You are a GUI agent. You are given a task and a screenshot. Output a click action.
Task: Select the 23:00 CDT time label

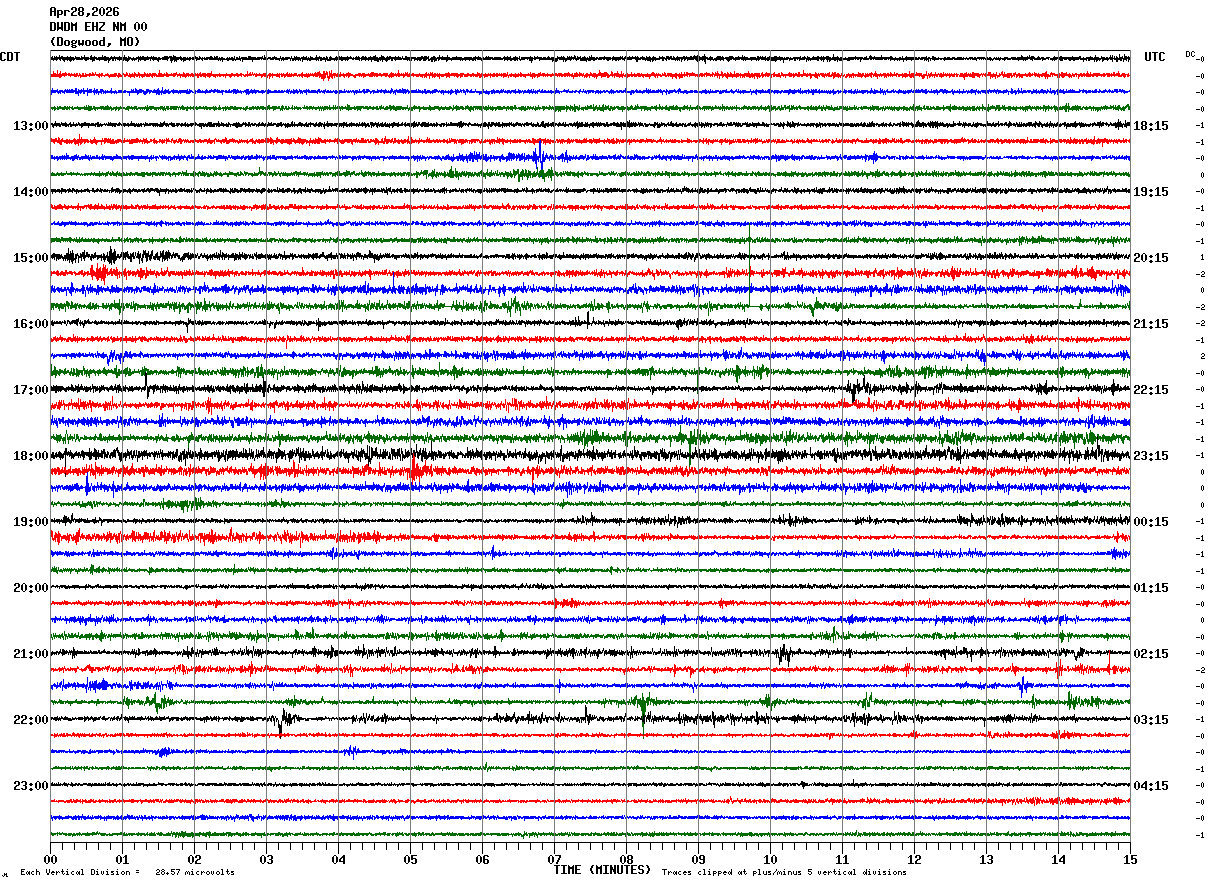pyautogui.click(x=31, y=786)
